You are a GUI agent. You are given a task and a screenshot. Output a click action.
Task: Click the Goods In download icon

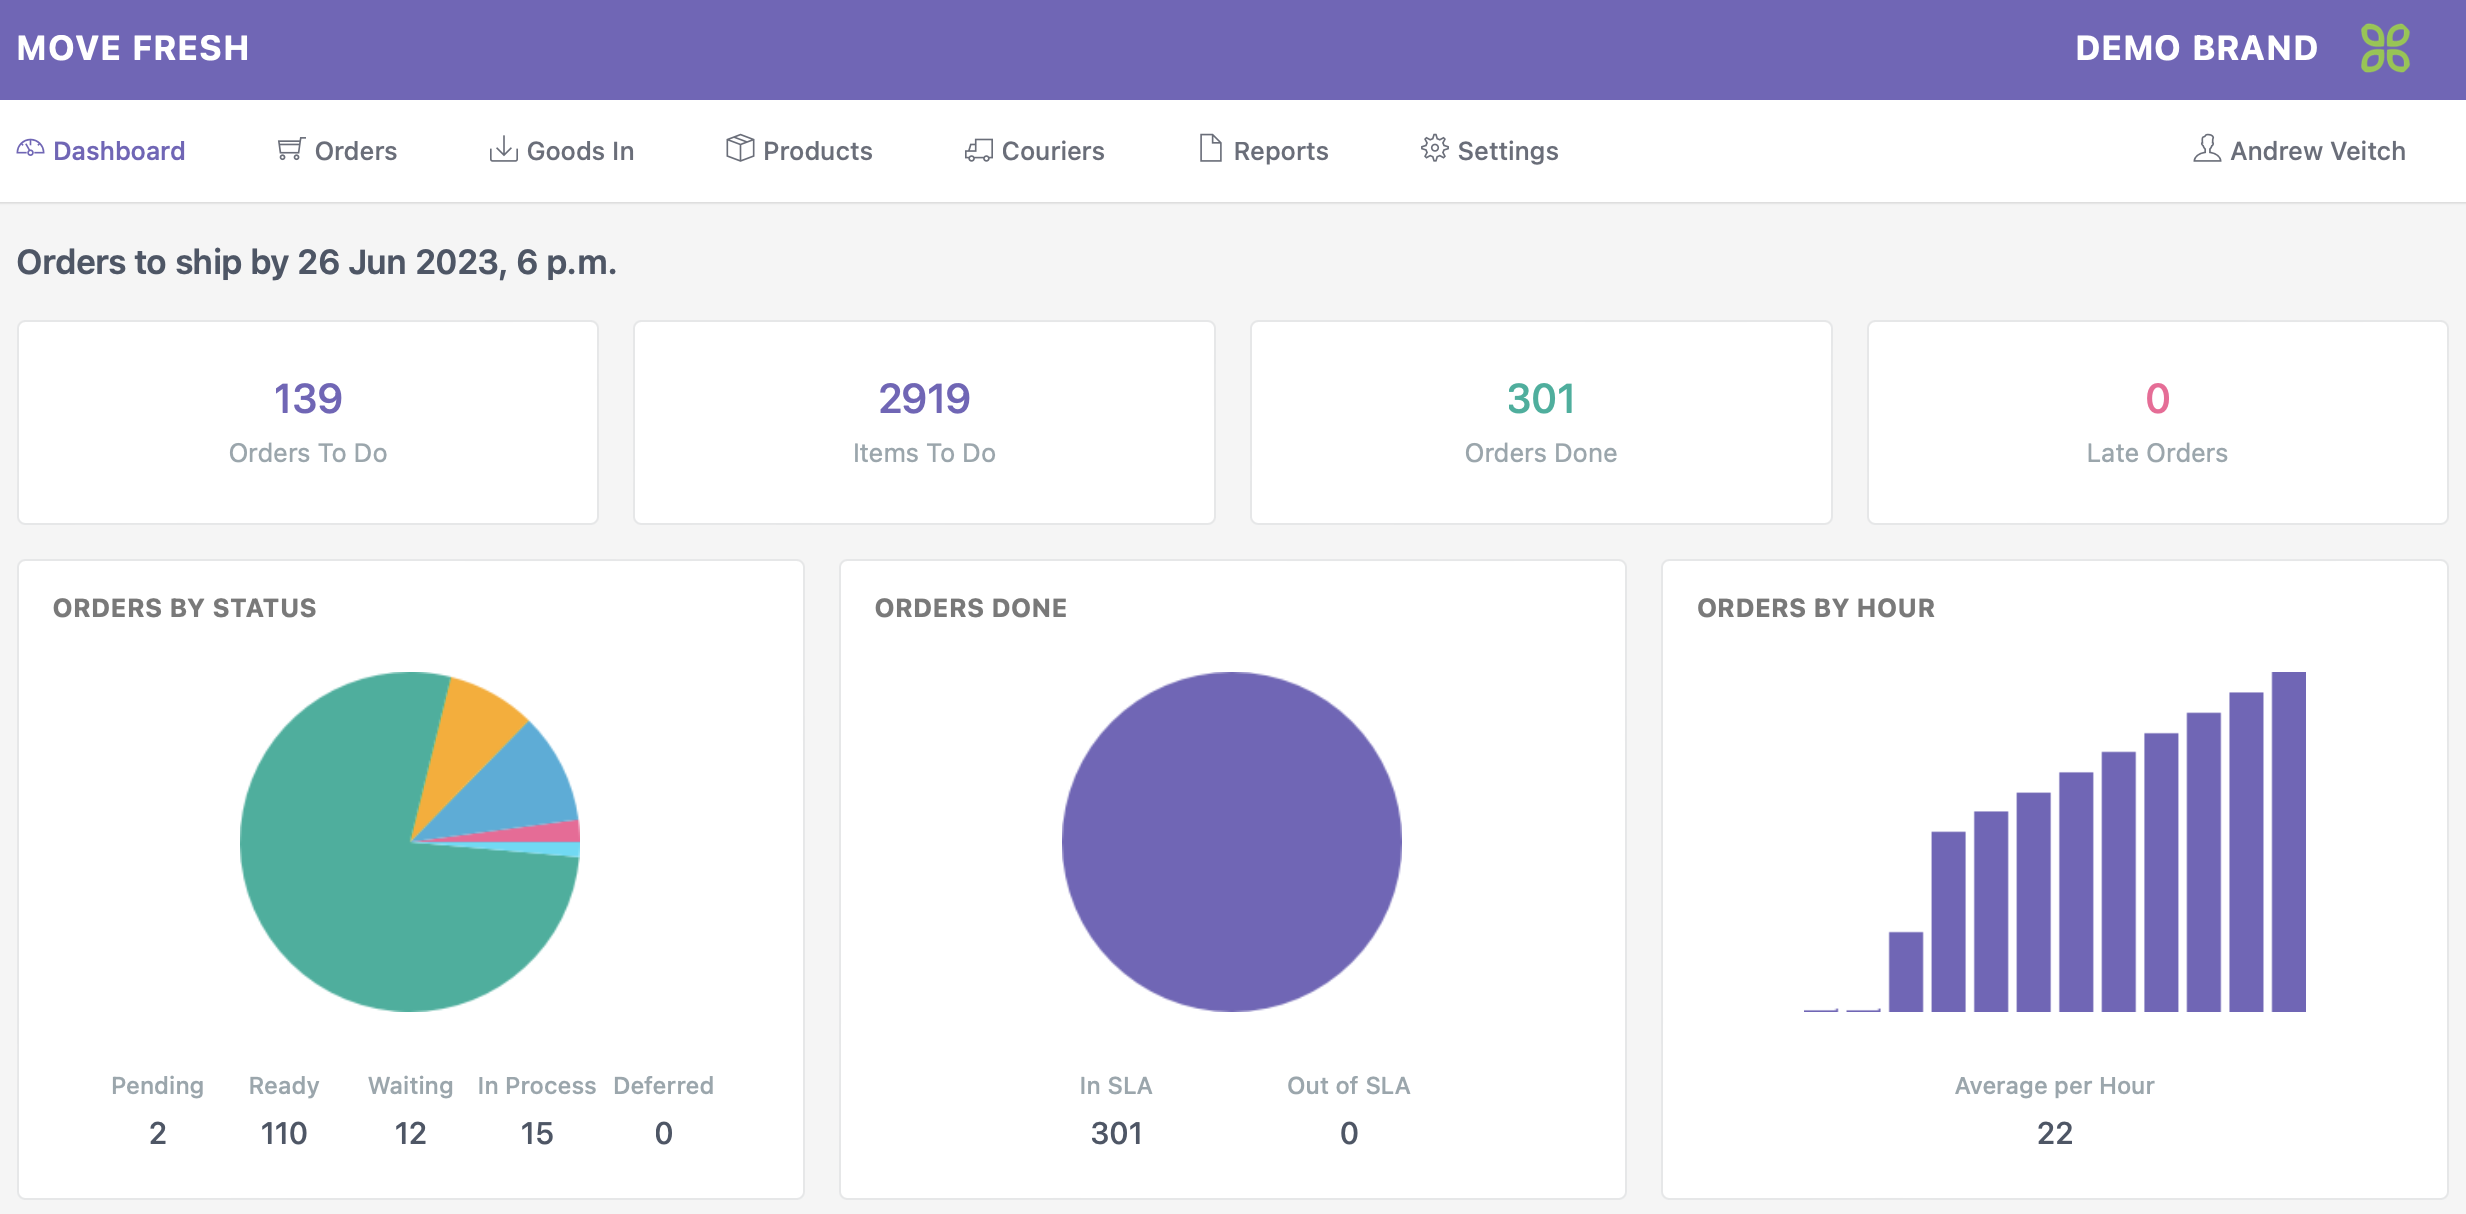pyautogui.click(x=503, y=149)
